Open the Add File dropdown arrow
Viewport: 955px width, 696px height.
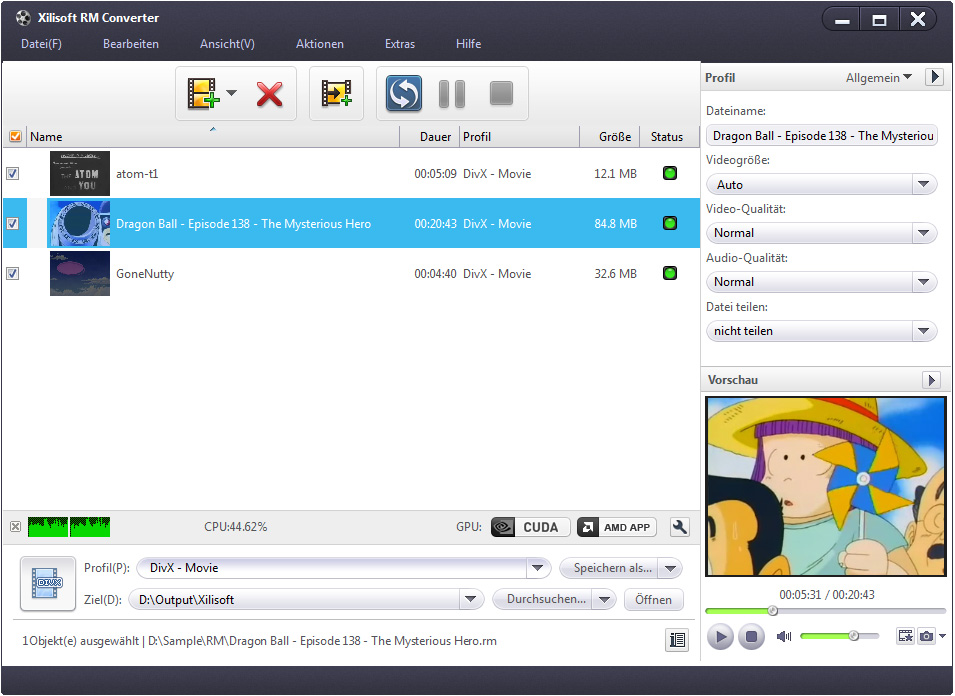coord(231,93)
